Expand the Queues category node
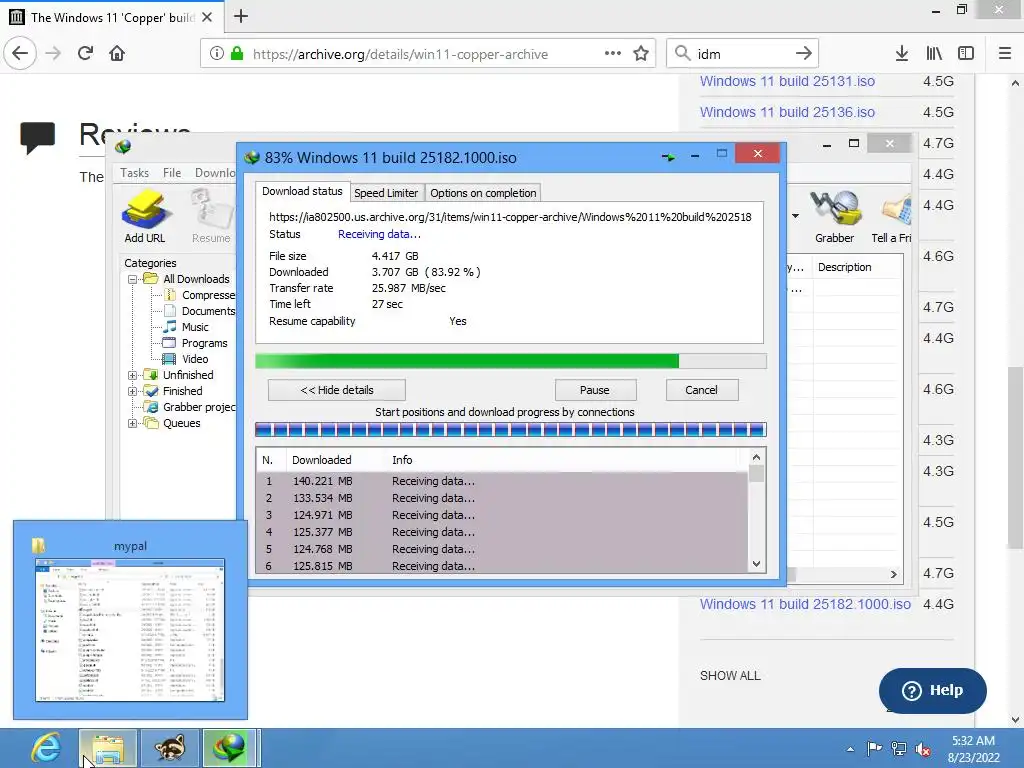The image size is (1024, 768). (x=133, y=423)
